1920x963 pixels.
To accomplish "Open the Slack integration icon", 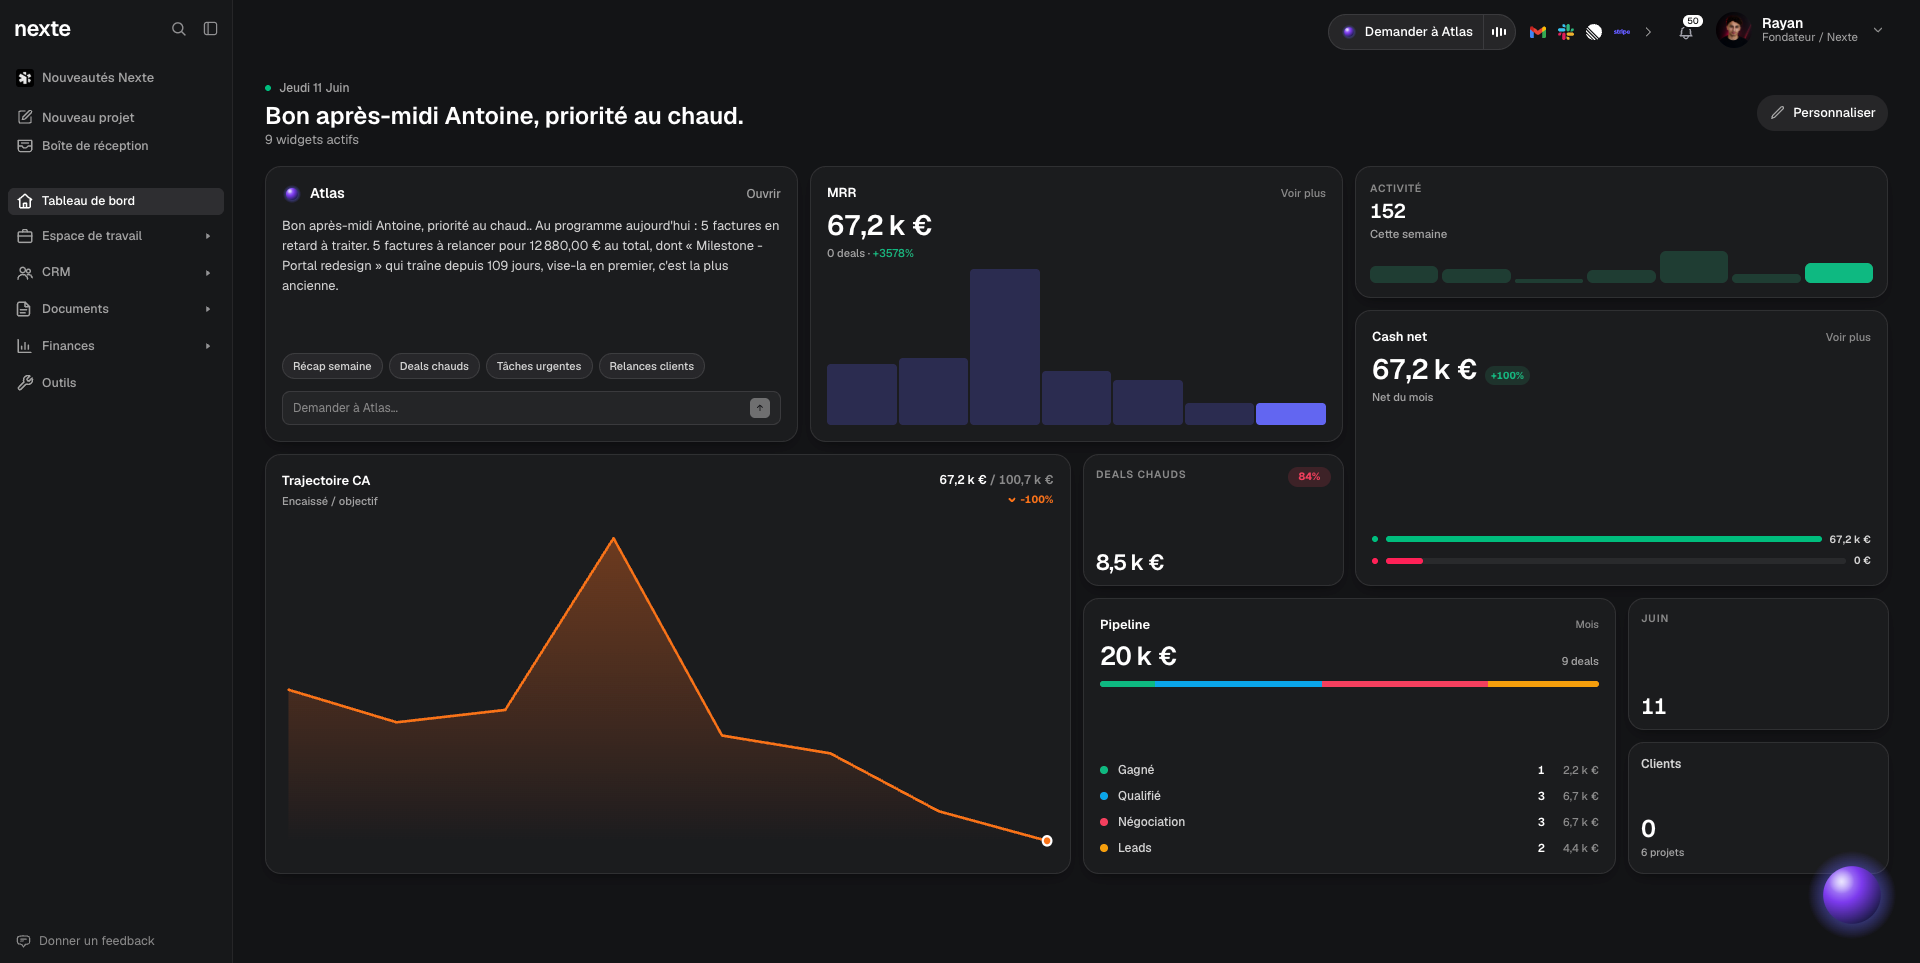I will click(1566, 32).
